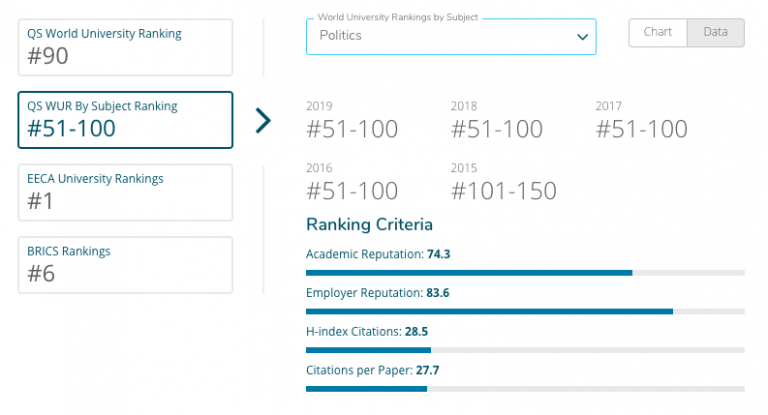768x415 pixels.
Task: Click the 2017 ranking value
Action: tap(641, 129)
